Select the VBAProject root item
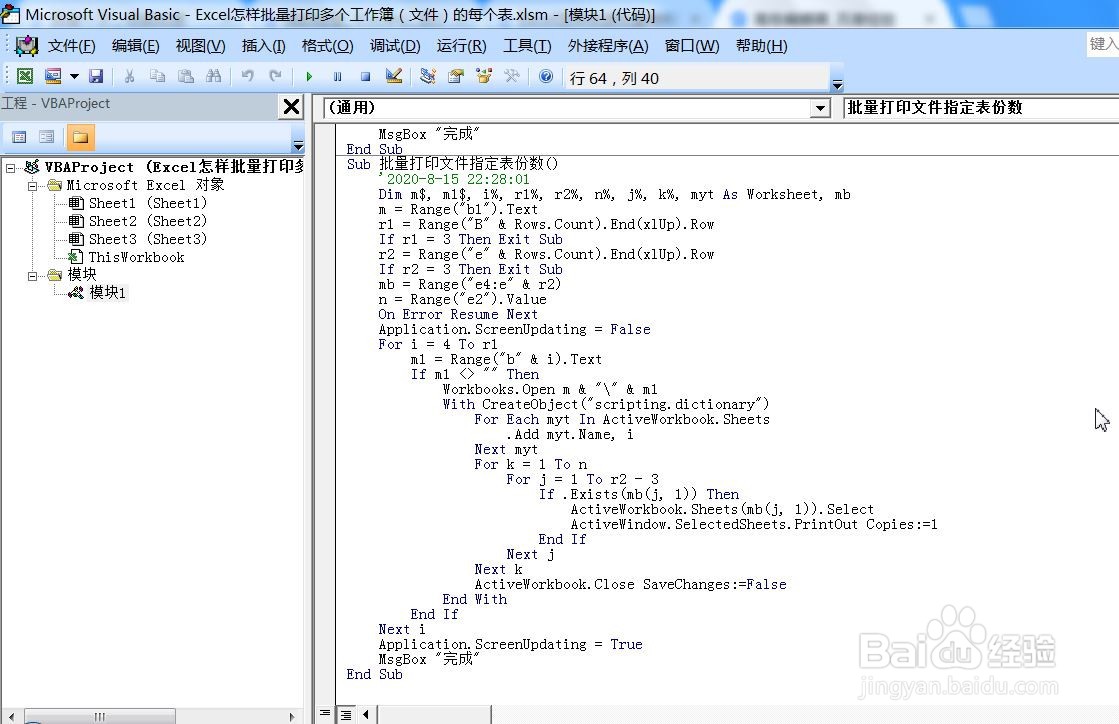The image size is (1119, 724). (174, 167)
